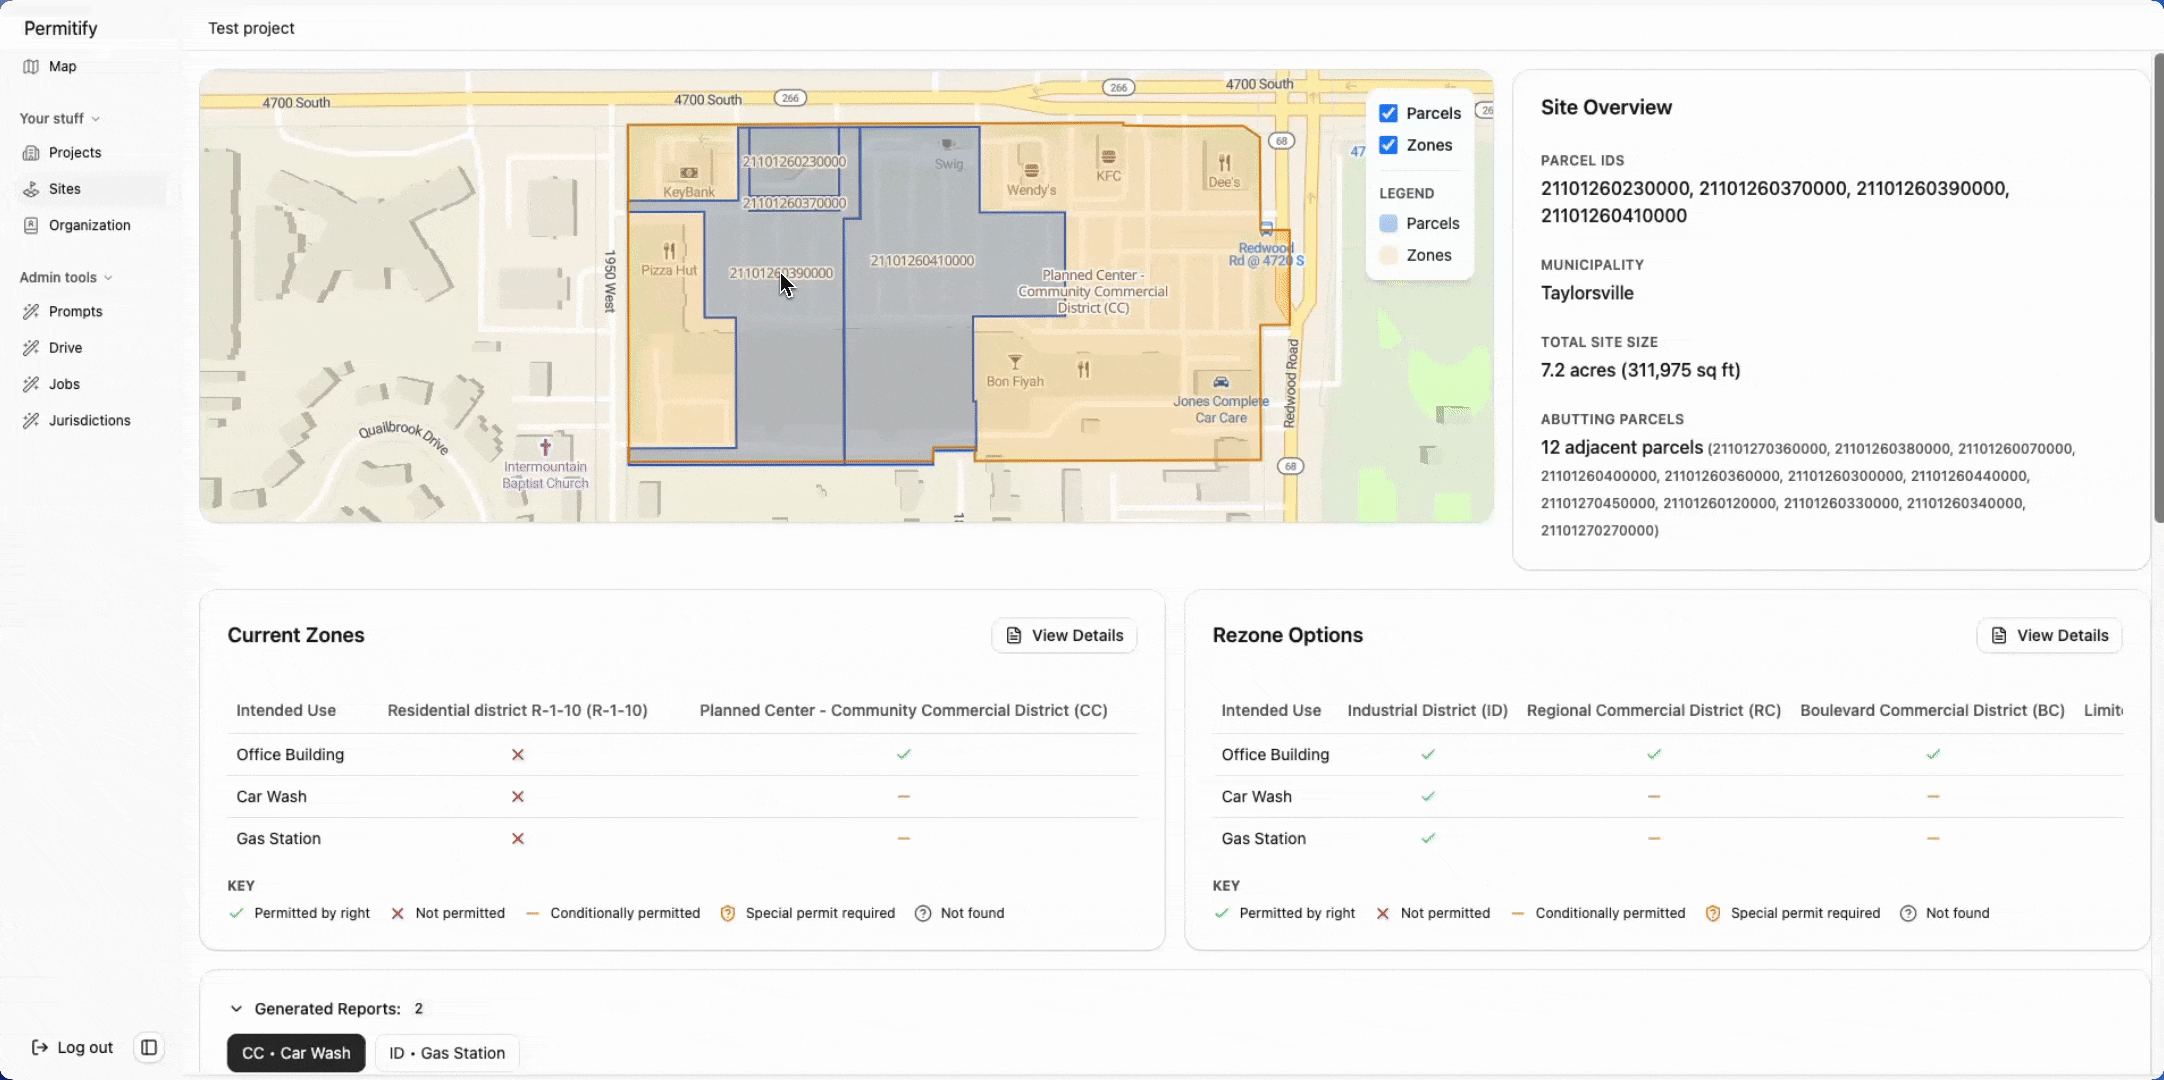Click the Jobs wand icon

click(31, 384)
